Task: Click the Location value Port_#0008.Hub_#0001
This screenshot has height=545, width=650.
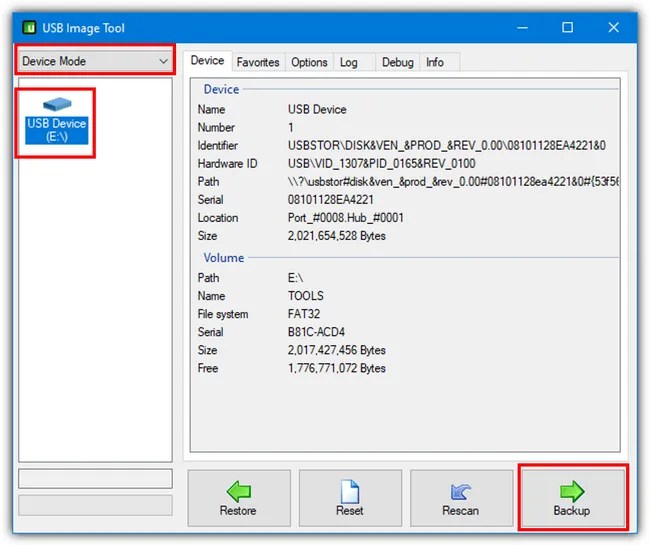Action: pos(345,218)
